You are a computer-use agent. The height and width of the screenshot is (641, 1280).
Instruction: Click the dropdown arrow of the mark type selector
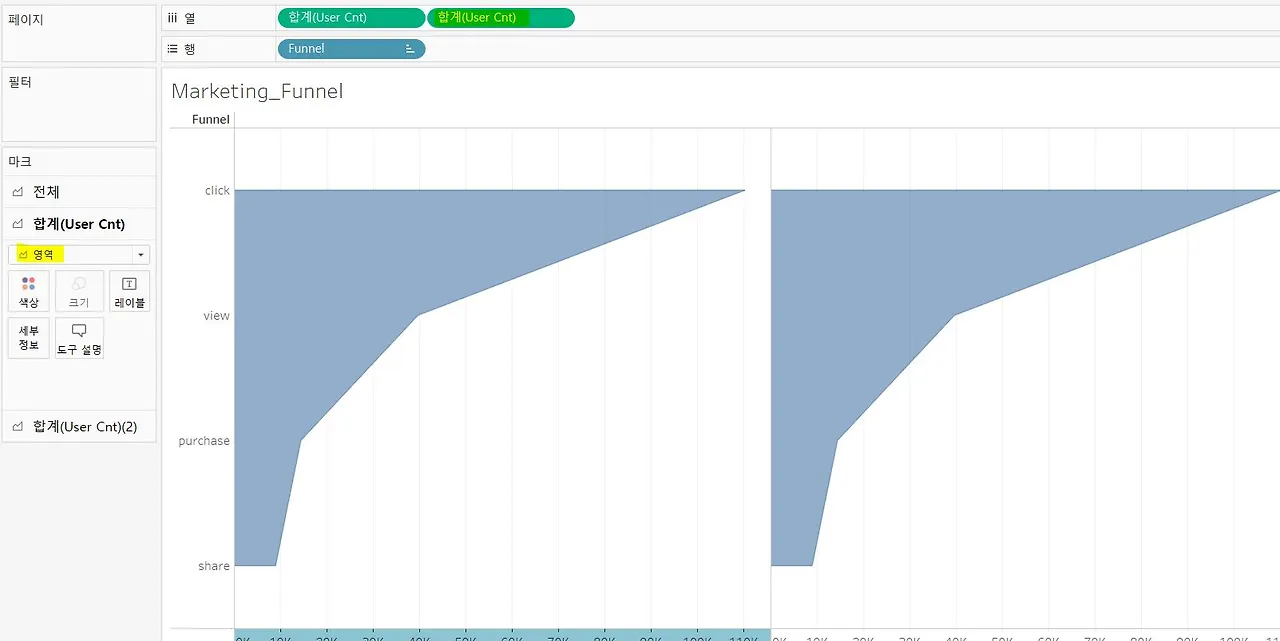(x=141, y=255)
